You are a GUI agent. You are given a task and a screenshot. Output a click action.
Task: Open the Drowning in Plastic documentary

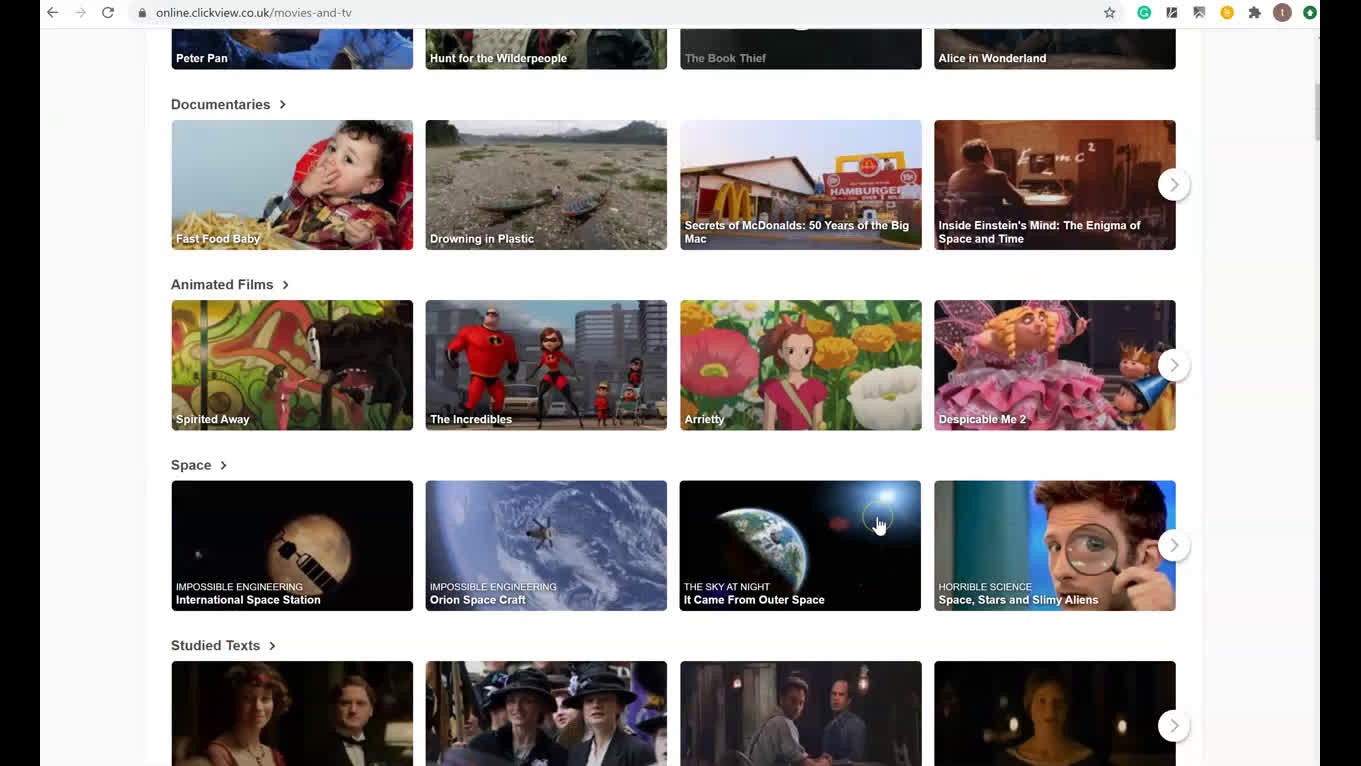point(546,185)
